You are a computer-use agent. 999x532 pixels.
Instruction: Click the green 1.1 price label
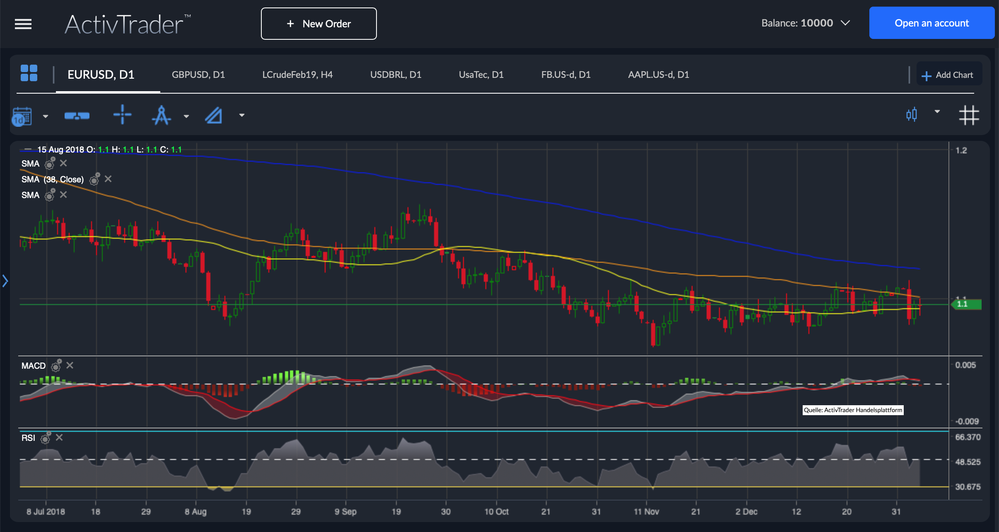coord(965,305)
